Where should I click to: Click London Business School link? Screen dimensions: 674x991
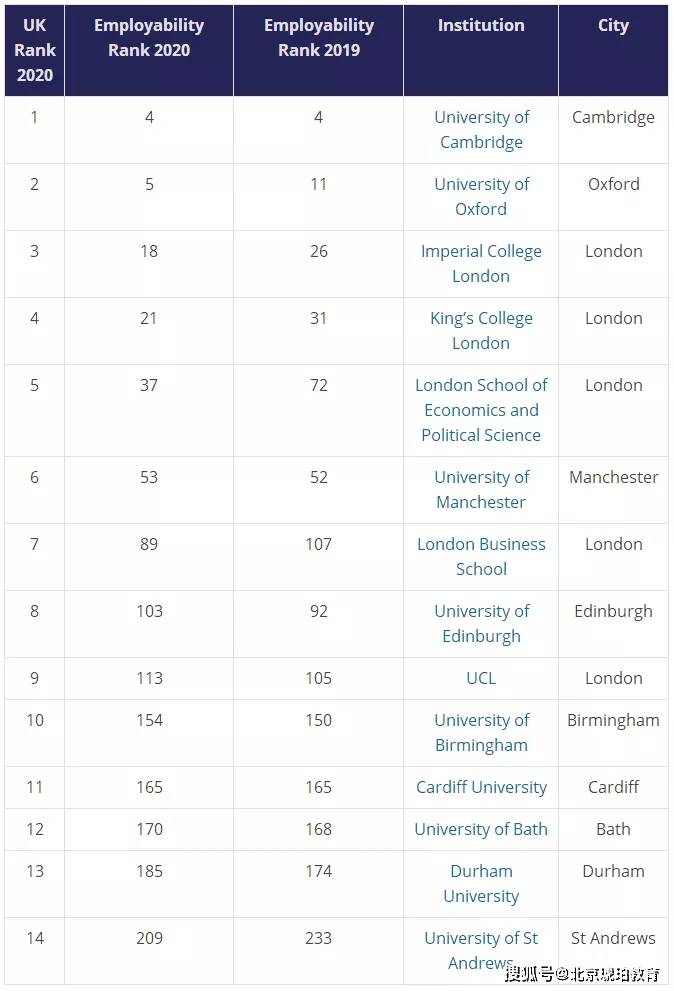click(481, 557)
